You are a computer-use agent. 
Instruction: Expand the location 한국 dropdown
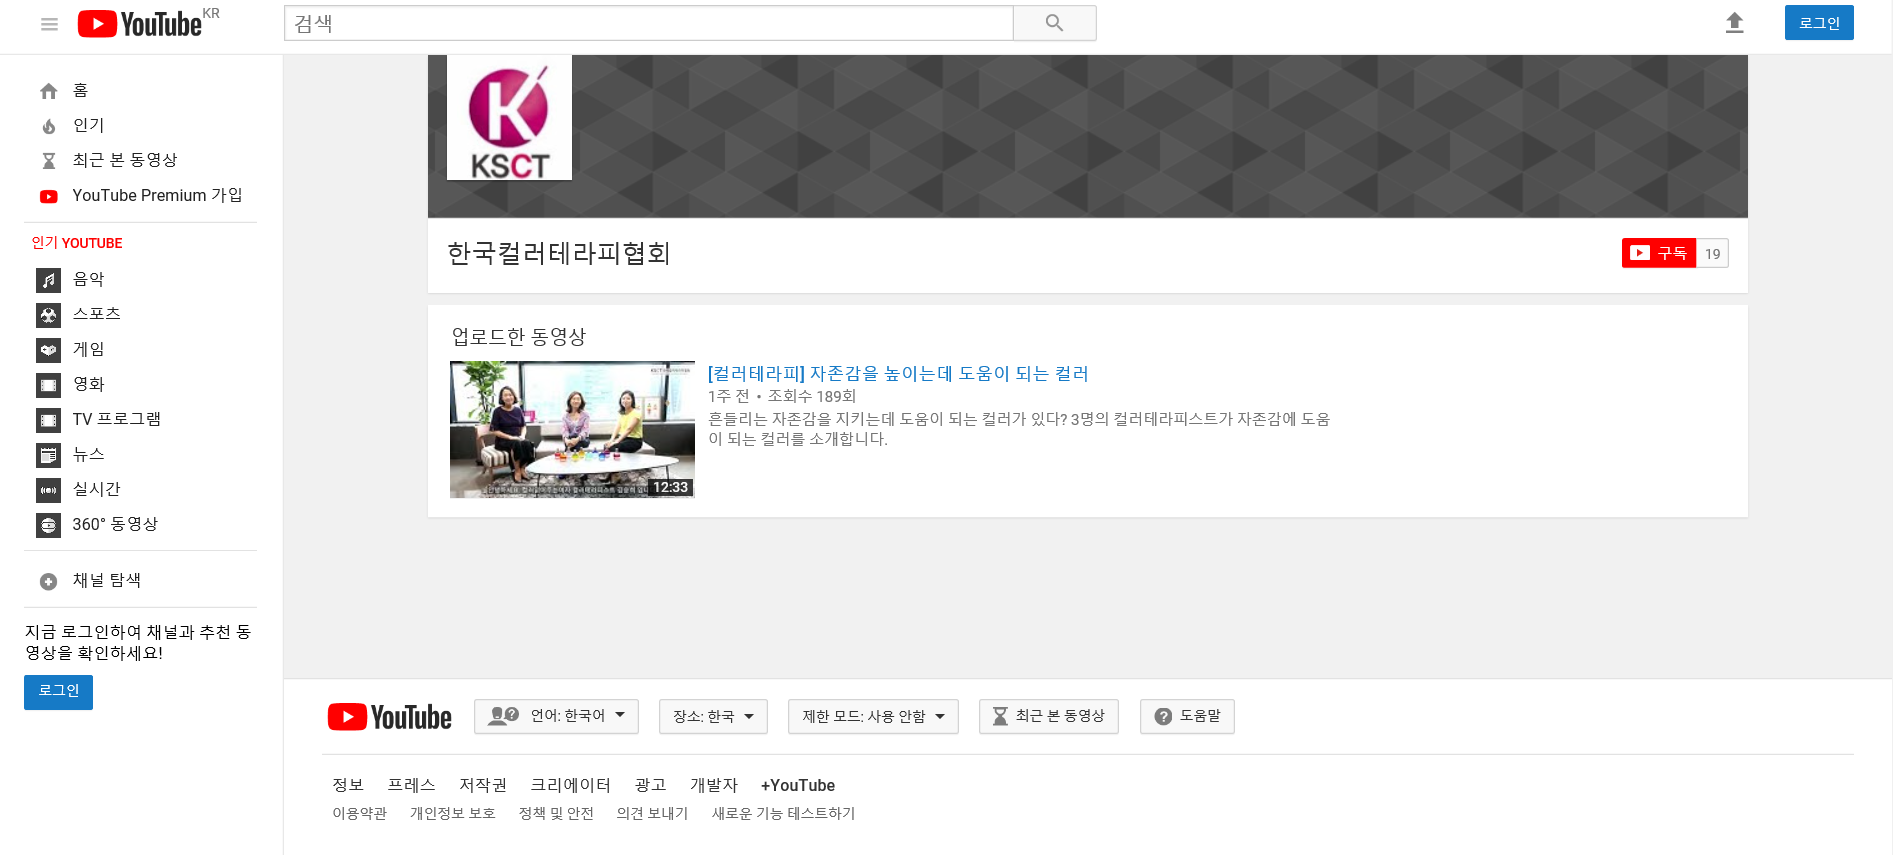point(713,716)
